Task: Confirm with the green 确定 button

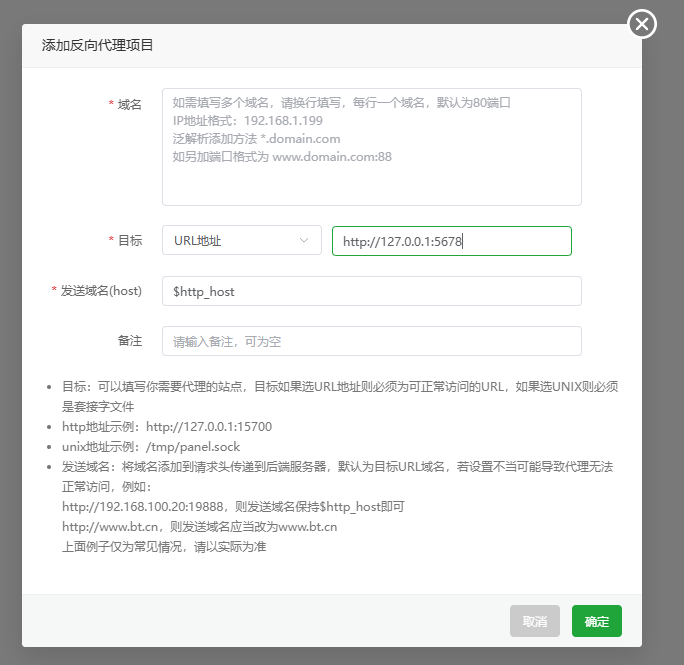Action: pos(596,621)
